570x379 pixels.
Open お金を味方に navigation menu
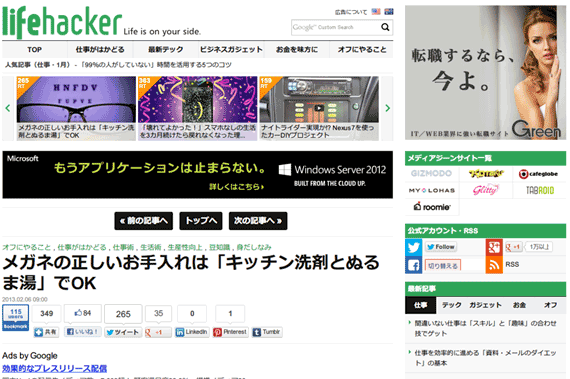297,49
